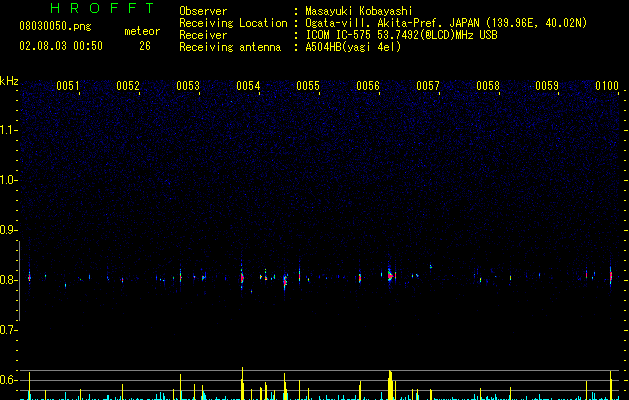Screen dimensions: 629x400
Task: Click the 0055 time marker
Action: (308, 86)
